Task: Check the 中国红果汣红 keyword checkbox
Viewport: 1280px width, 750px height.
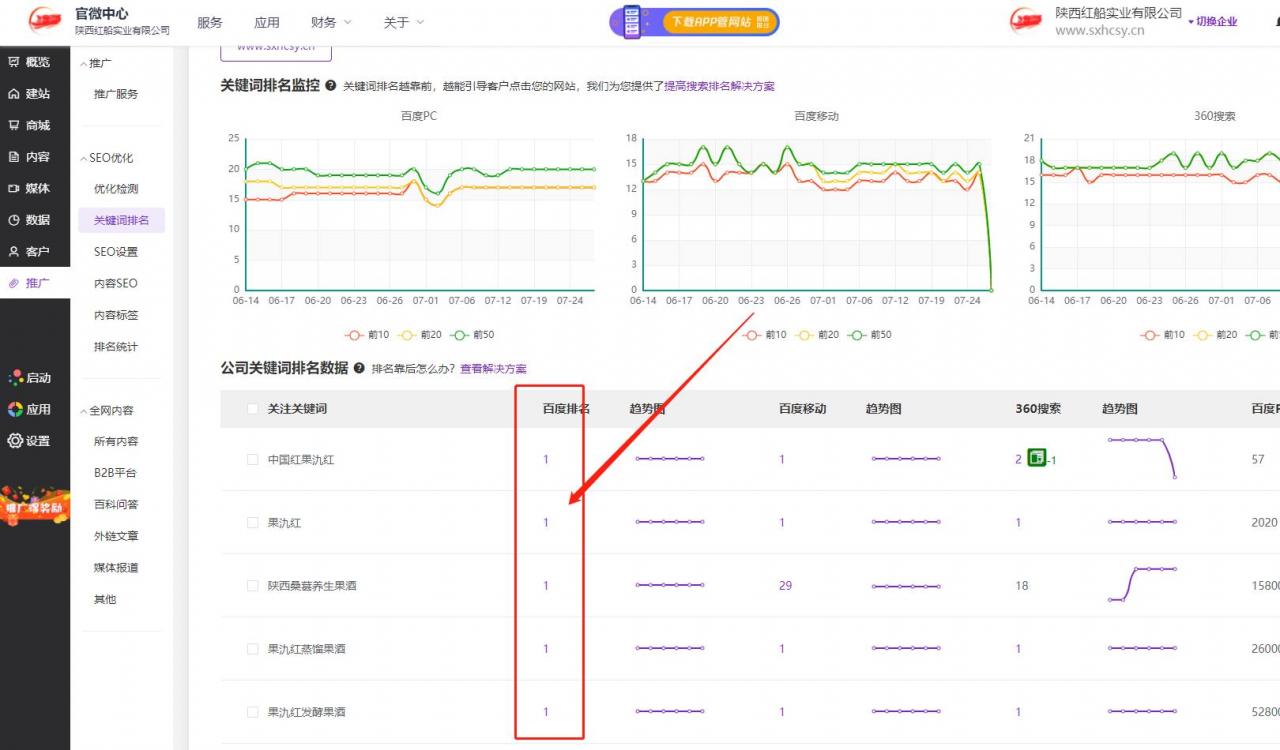Action: coord(252,459)
